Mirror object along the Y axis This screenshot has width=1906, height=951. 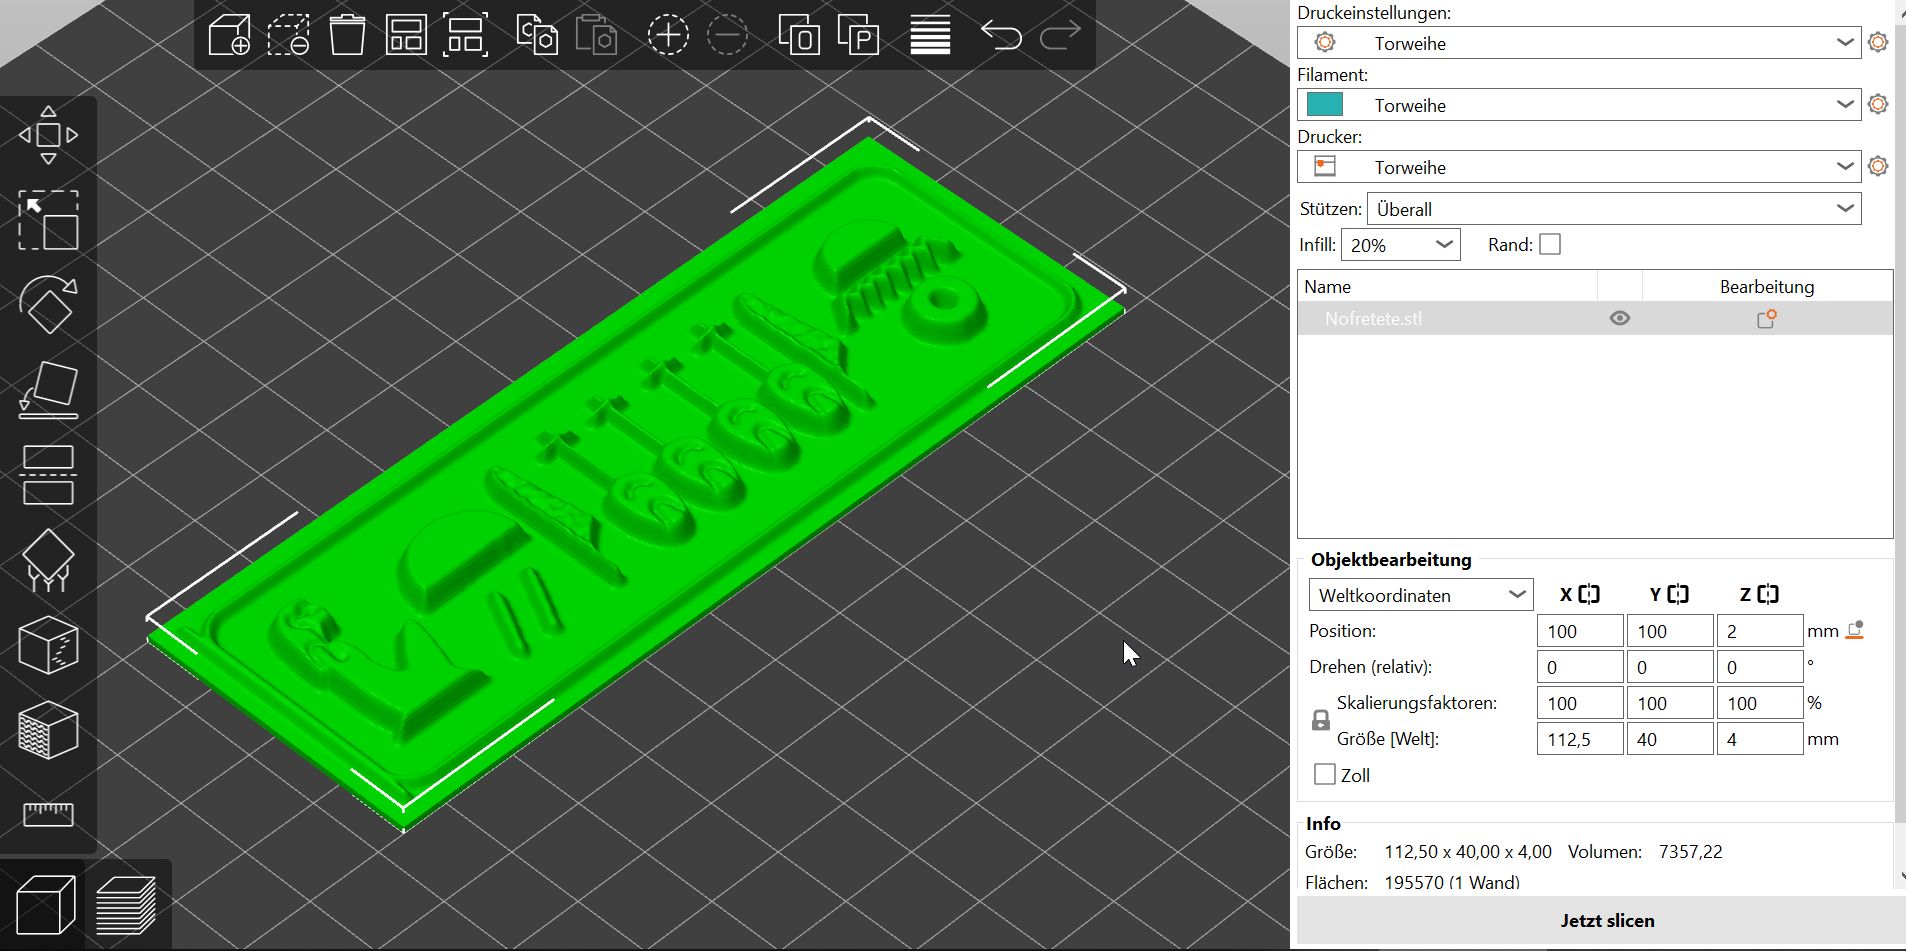[x=1678, y=594]
